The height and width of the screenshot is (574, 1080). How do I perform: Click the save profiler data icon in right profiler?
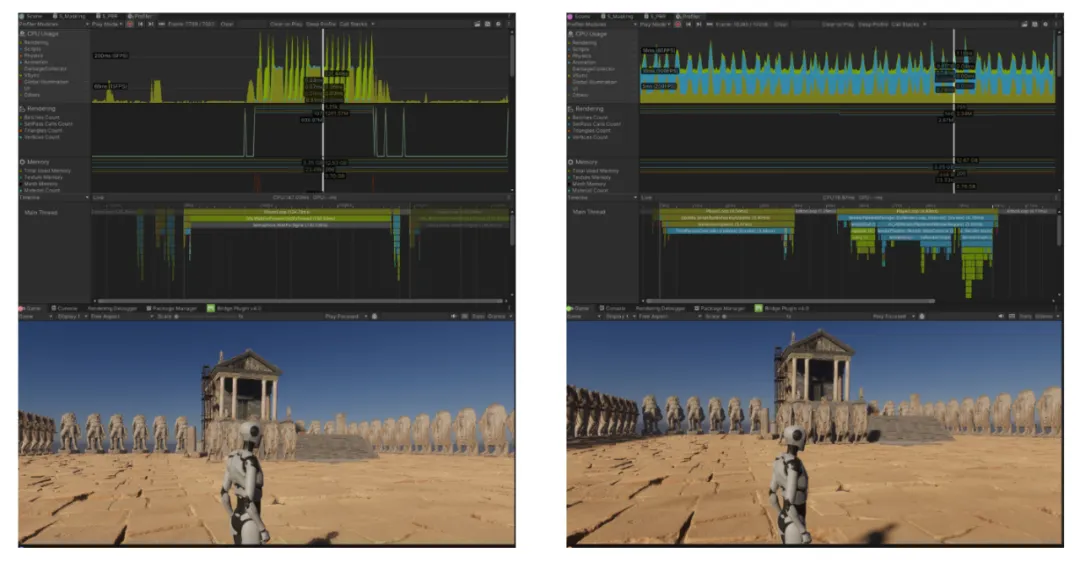pyautogui.click(x=1035, y=24)
